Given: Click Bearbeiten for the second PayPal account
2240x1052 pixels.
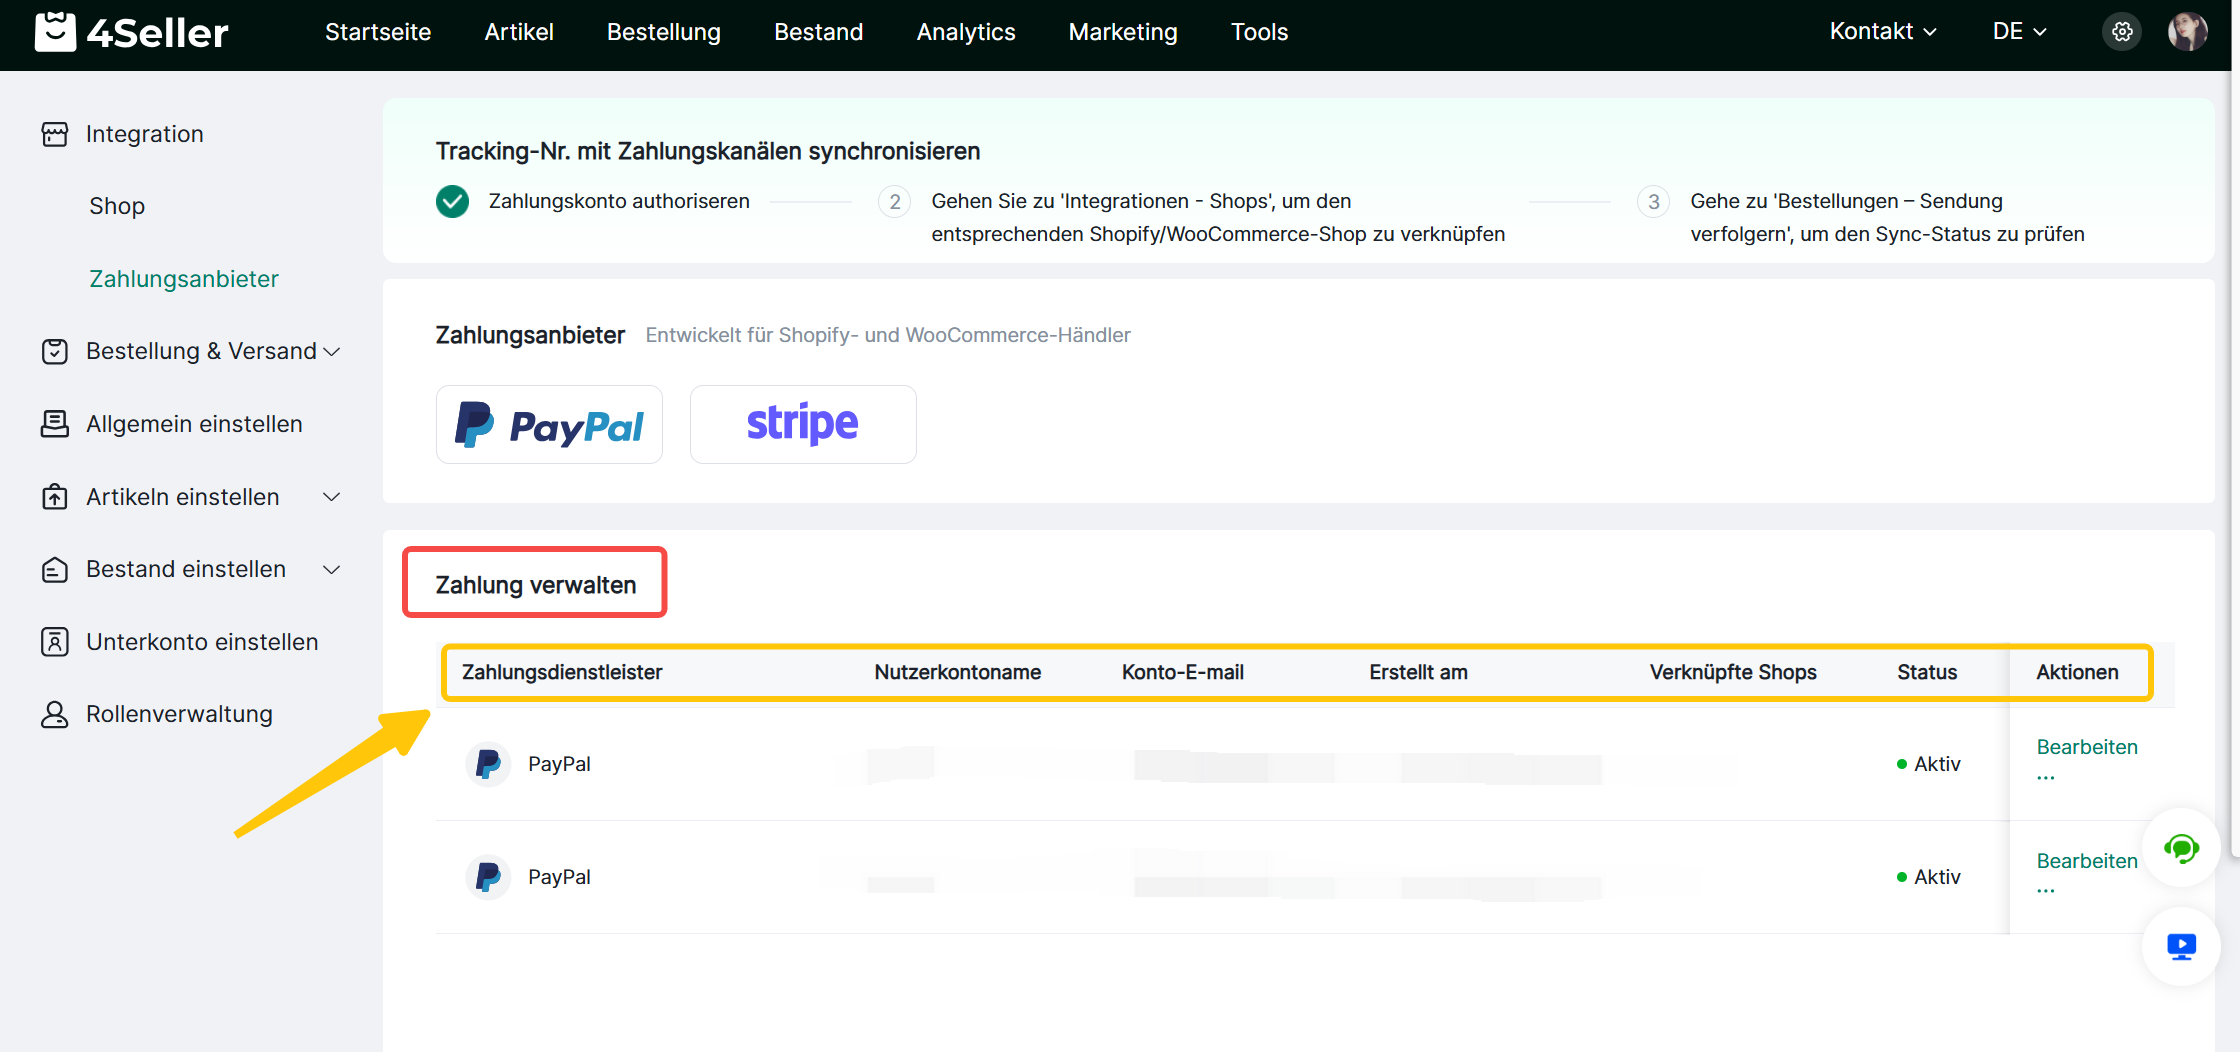Looking at the screenshot, I should [x=2086, y=861].
